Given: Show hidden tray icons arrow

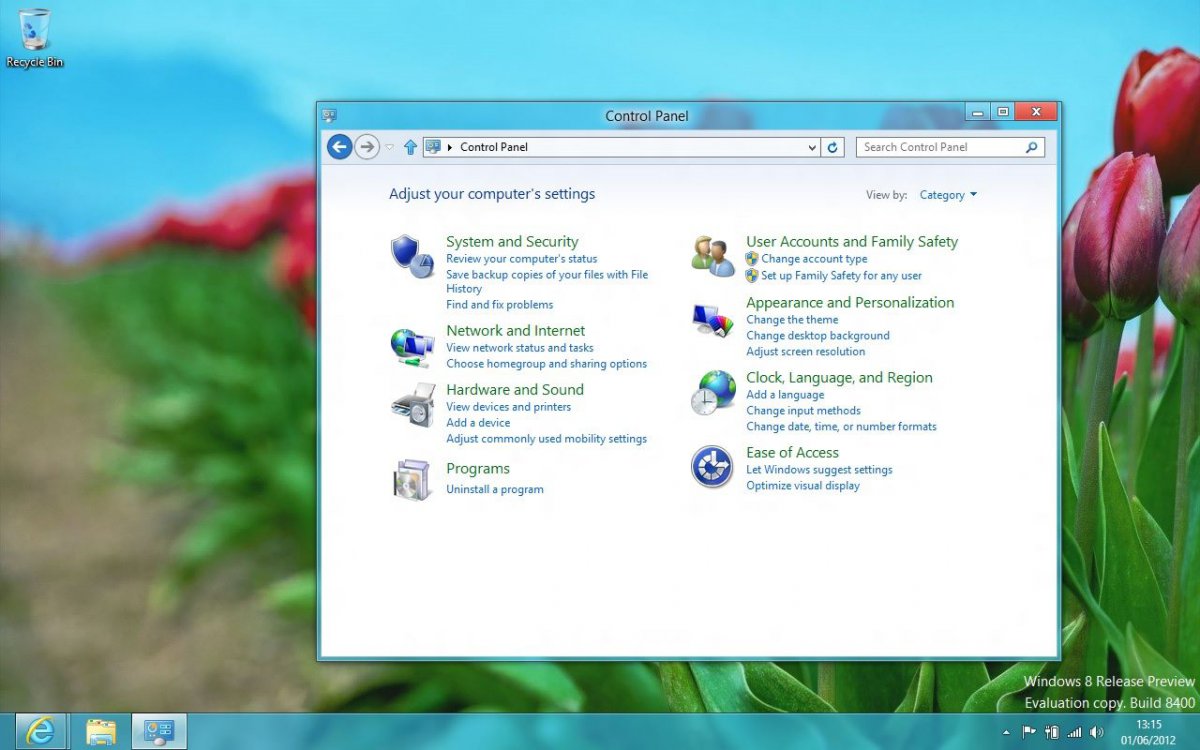Looking at the screenshot, I should coord(1007,733).
